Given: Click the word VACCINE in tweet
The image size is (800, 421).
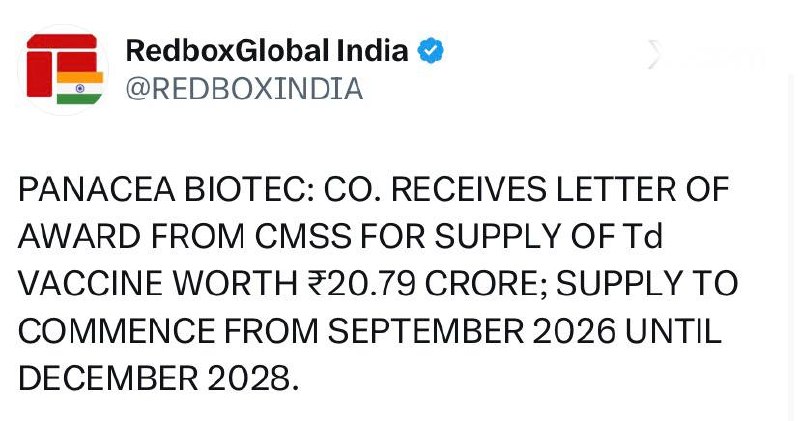Looking at the screenshot, I should click(85, 284).
